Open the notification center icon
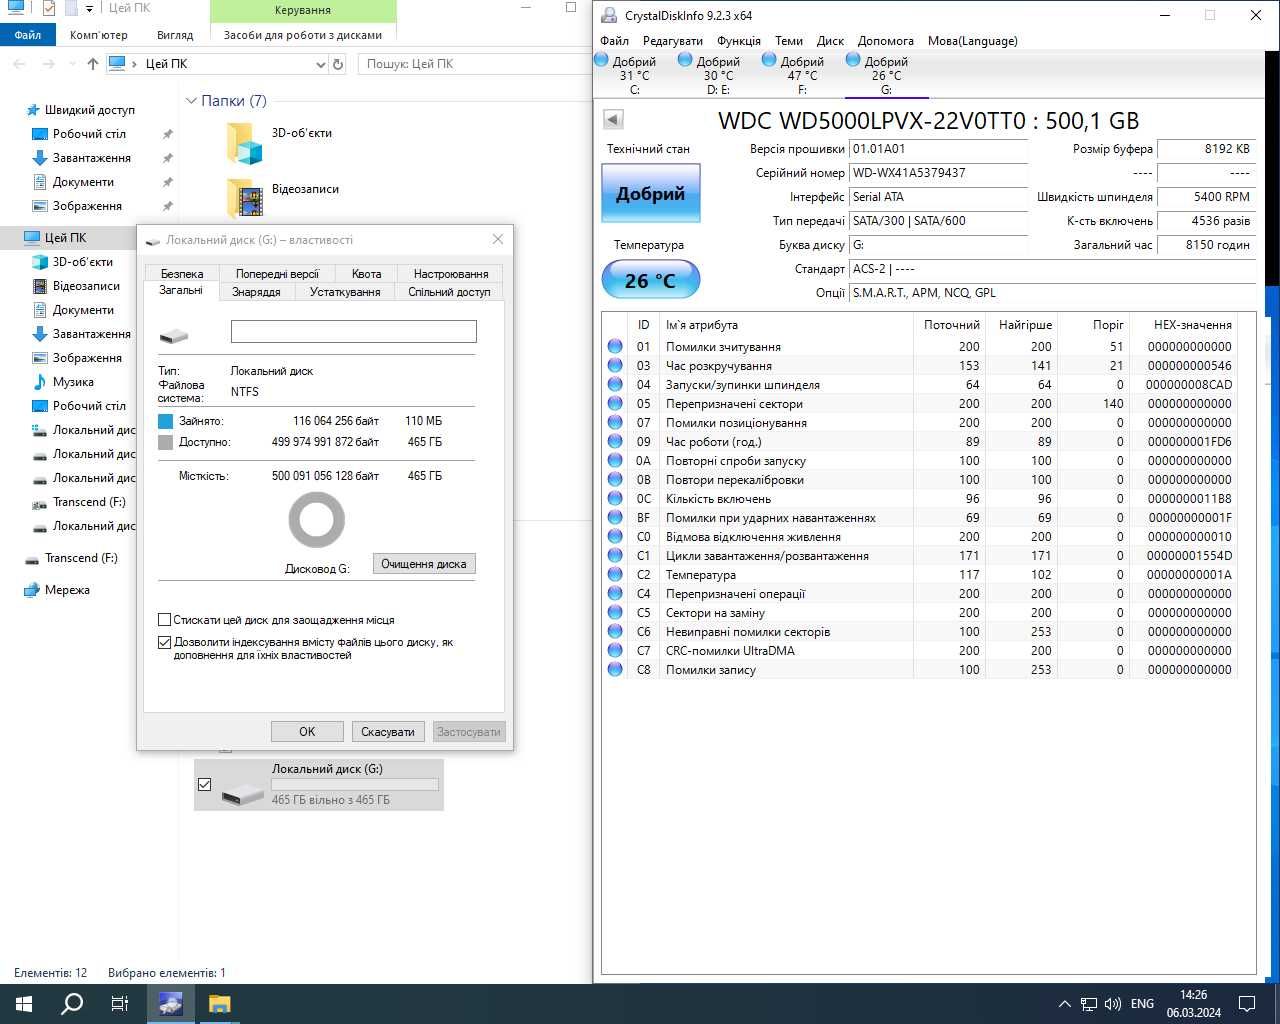 click(x=1247, y=1004)
